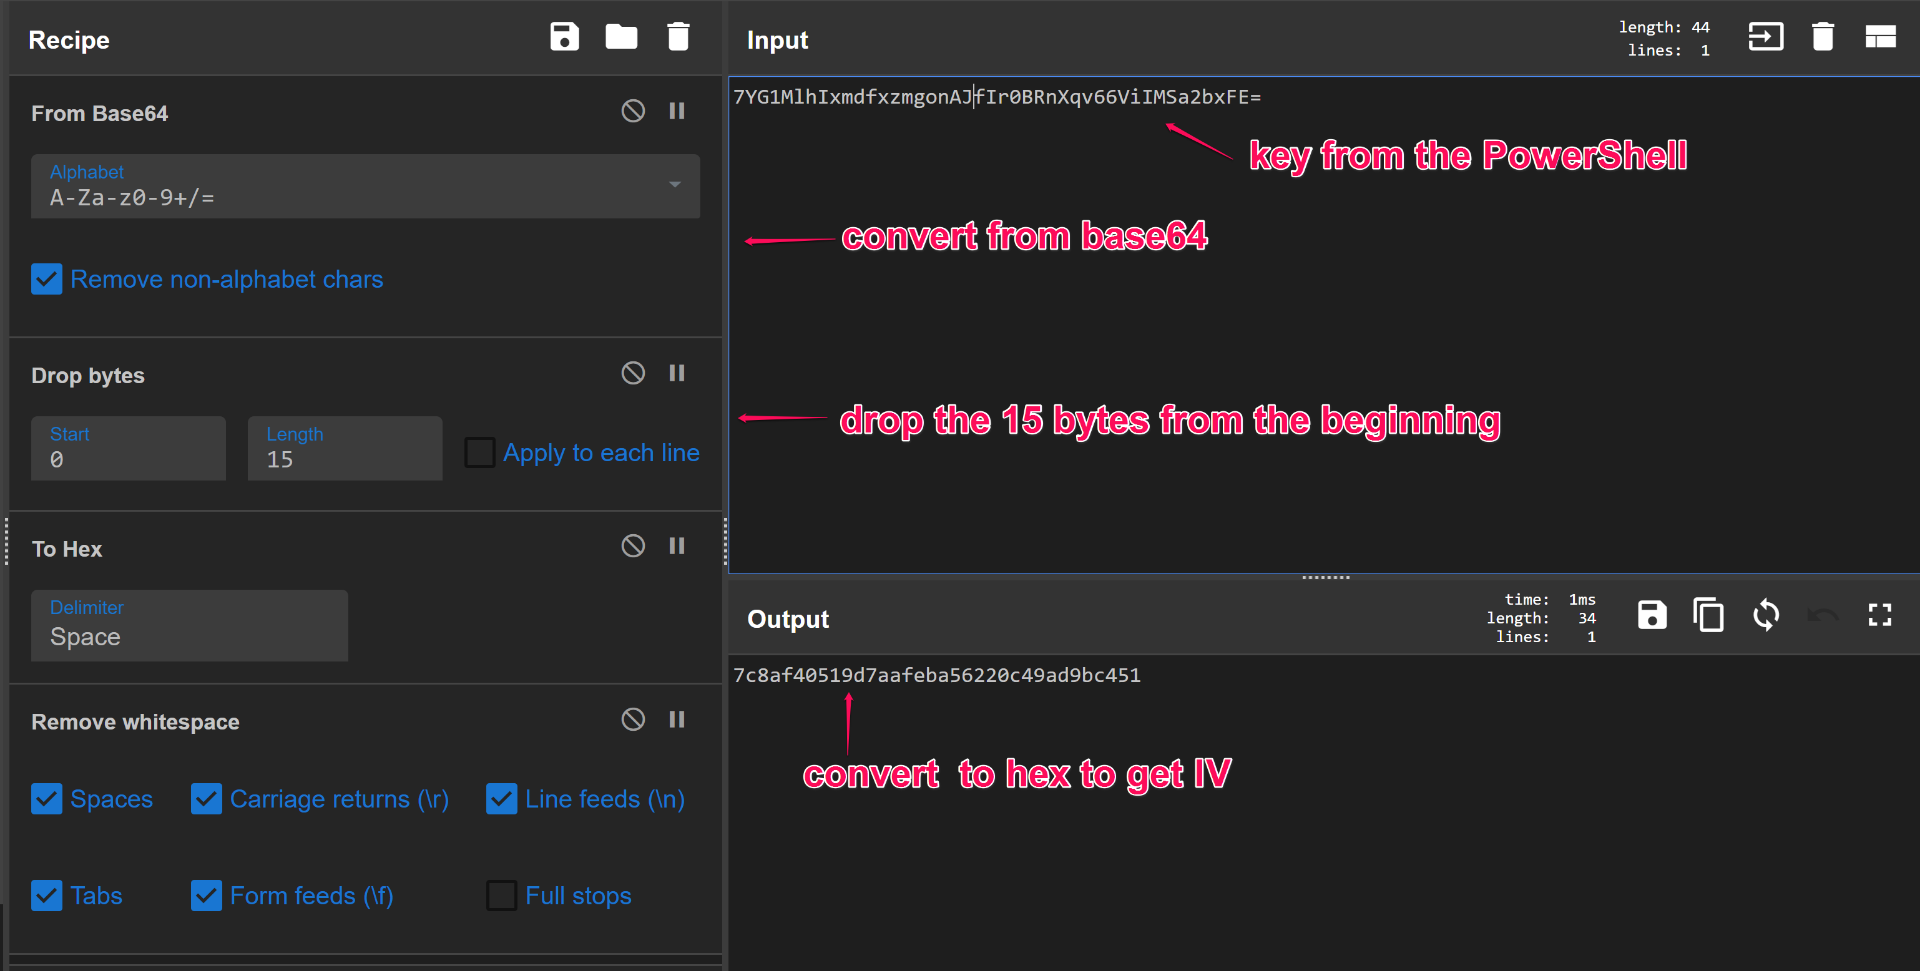Grab the input/output pane divider handle
Image resolution: width=1920 pixels, height=971 pixels.
point(1325,577)
